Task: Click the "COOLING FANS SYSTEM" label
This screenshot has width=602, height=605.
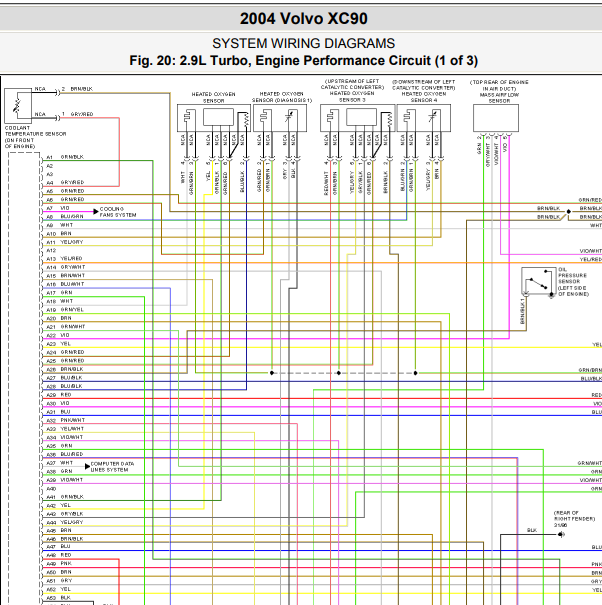Action: (118, 211)
